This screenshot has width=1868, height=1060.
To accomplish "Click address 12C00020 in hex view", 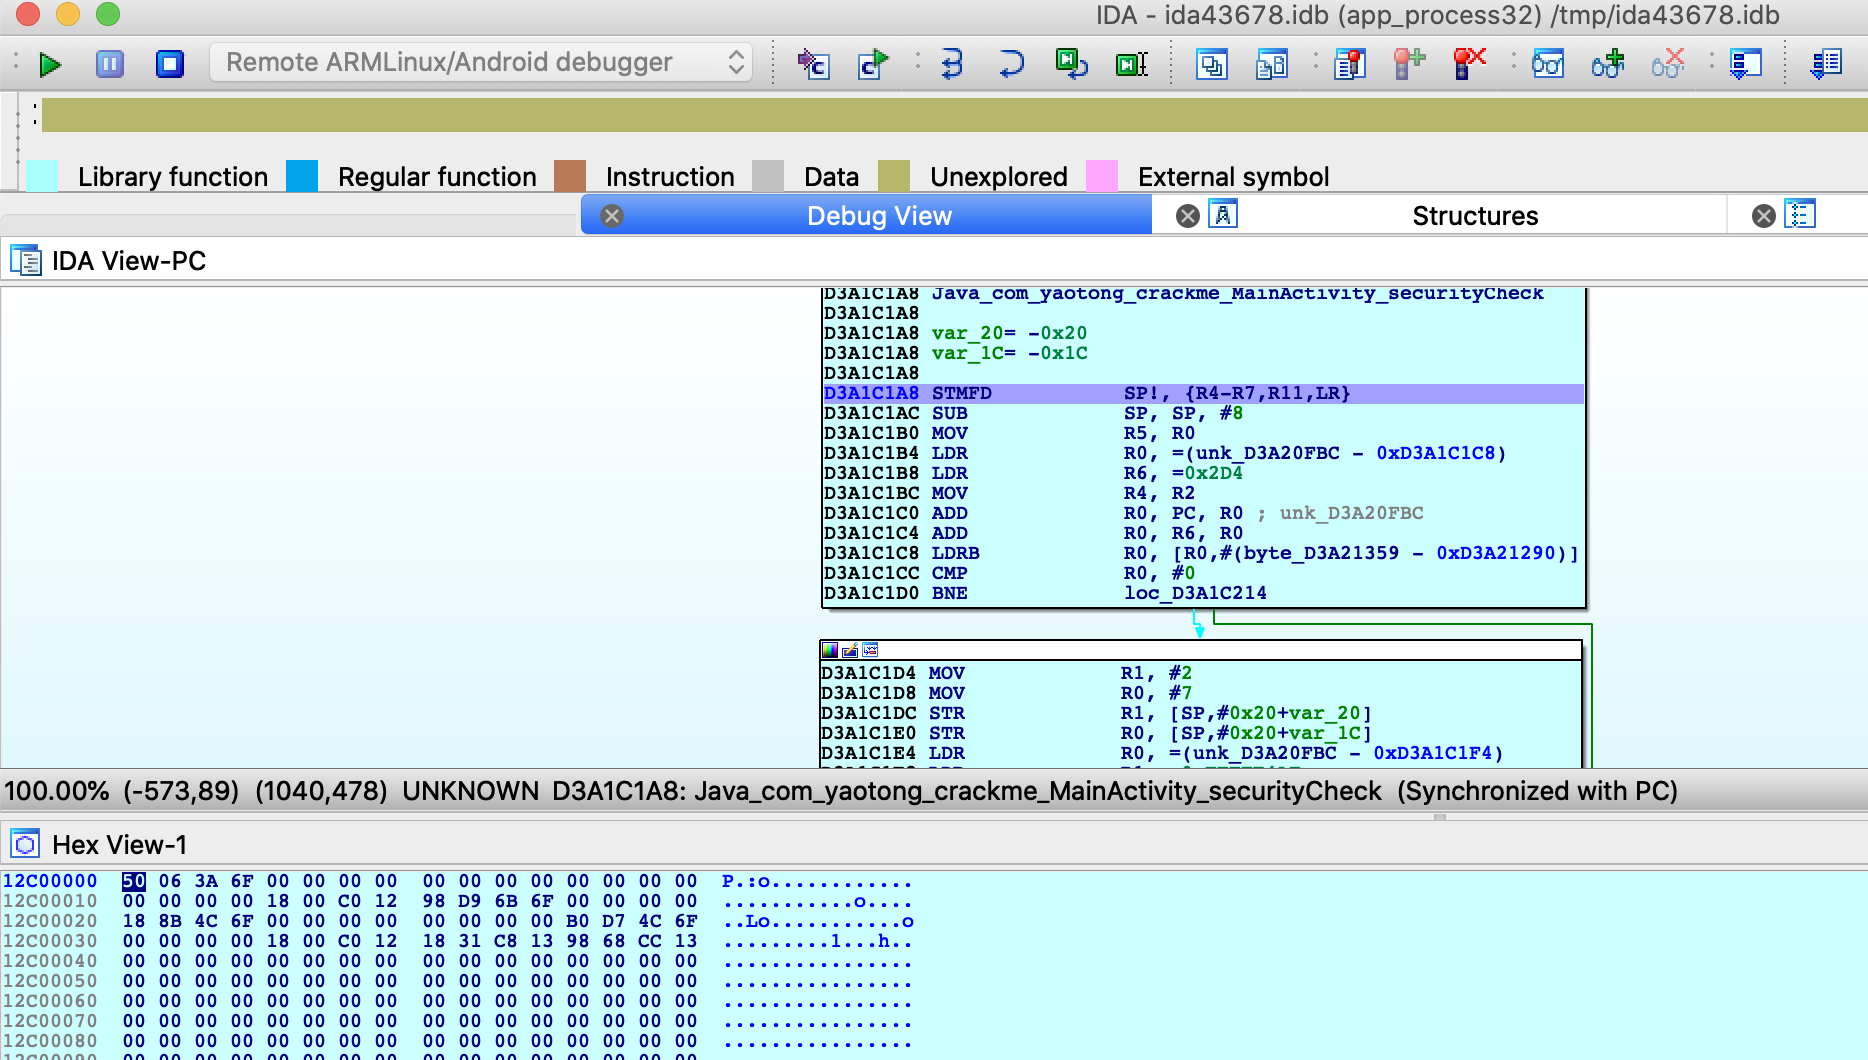I will point(50,921).
